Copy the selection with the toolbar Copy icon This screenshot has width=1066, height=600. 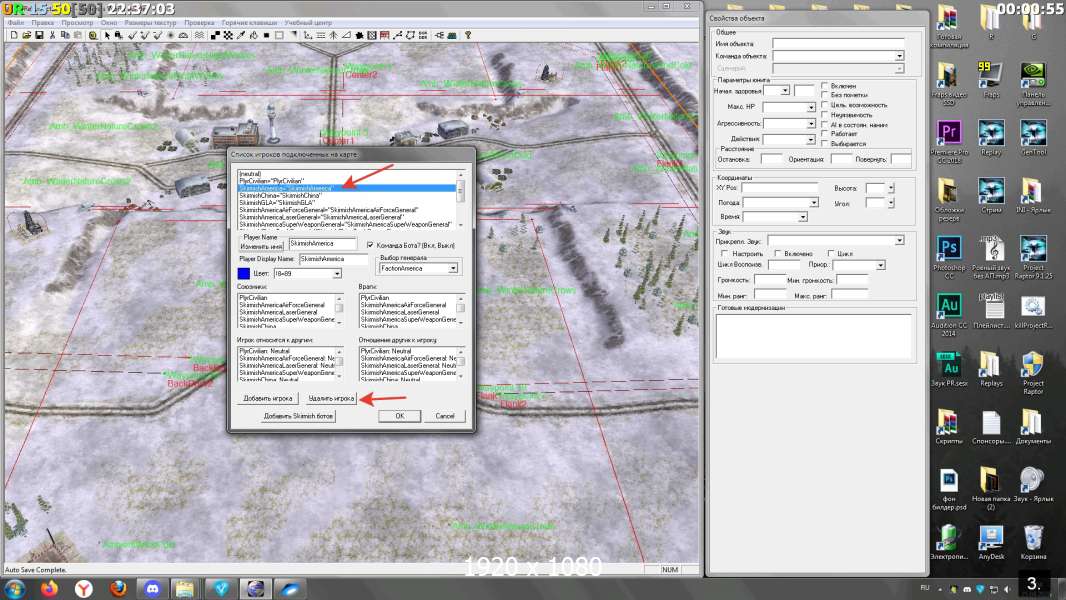pos(65,35)
